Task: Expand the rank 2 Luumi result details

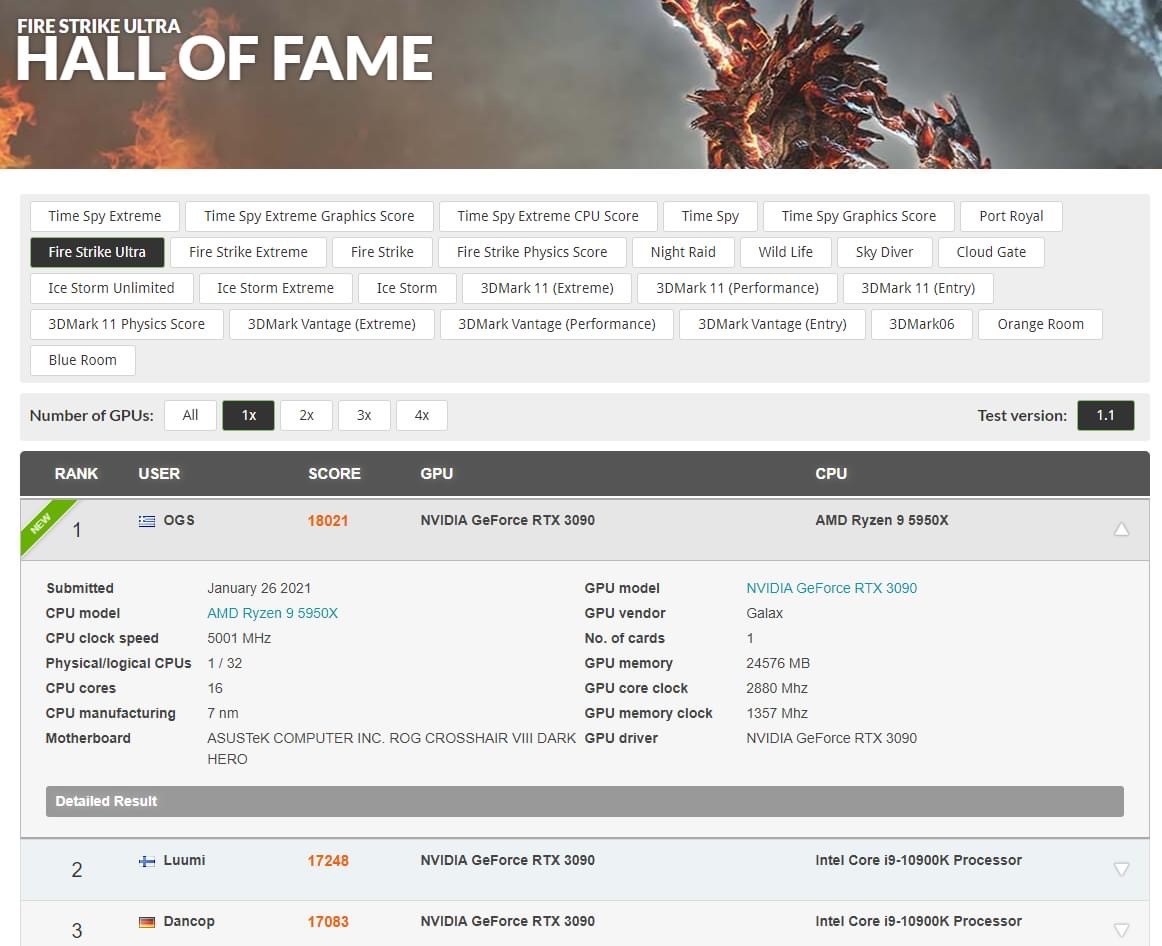Action: coord(1121,869)
